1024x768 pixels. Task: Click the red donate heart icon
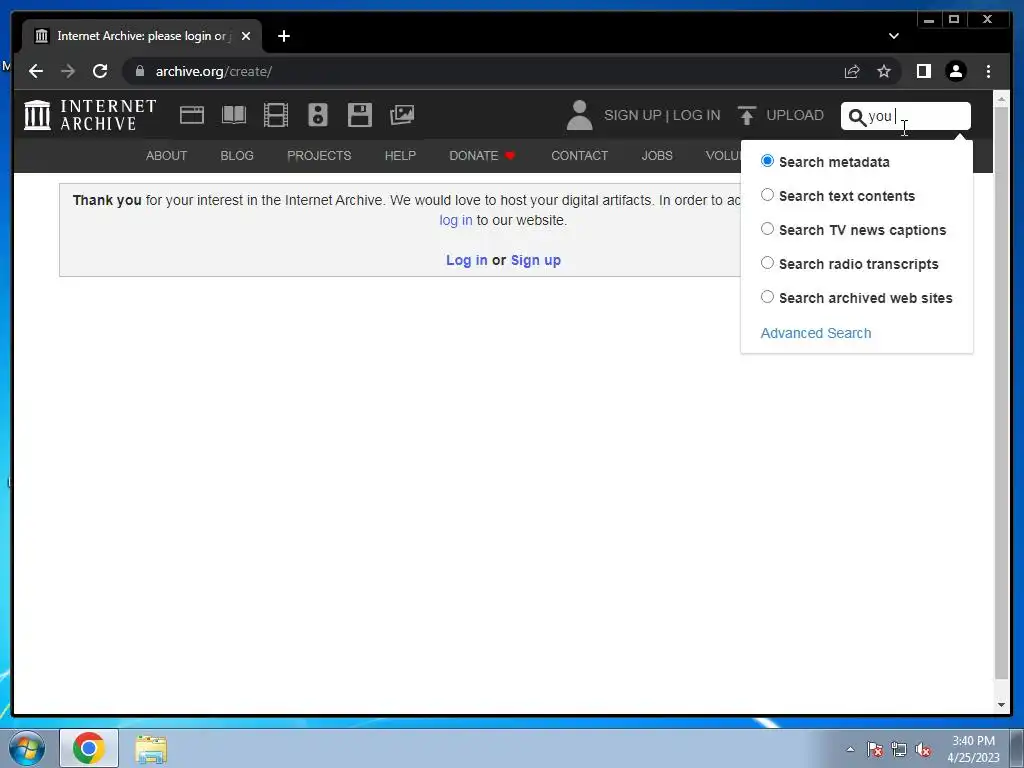(x=510, y=155)
